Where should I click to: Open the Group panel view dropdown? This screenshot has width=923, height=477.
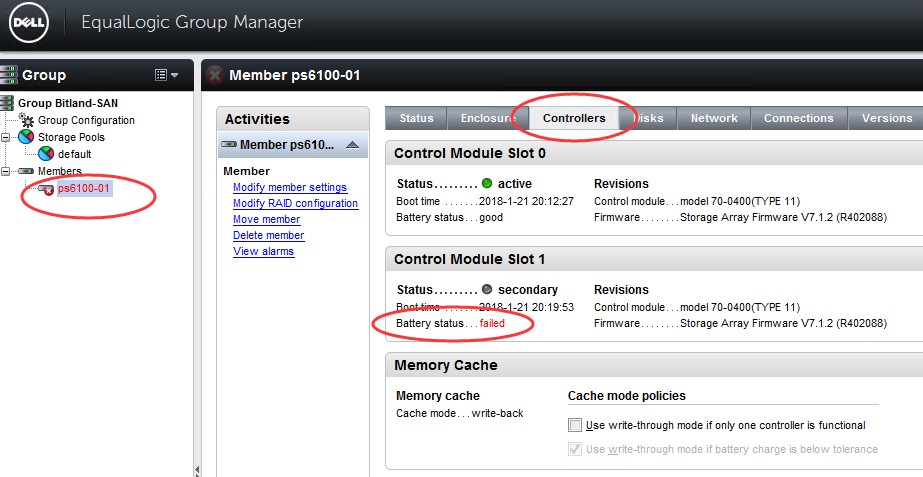166,75
